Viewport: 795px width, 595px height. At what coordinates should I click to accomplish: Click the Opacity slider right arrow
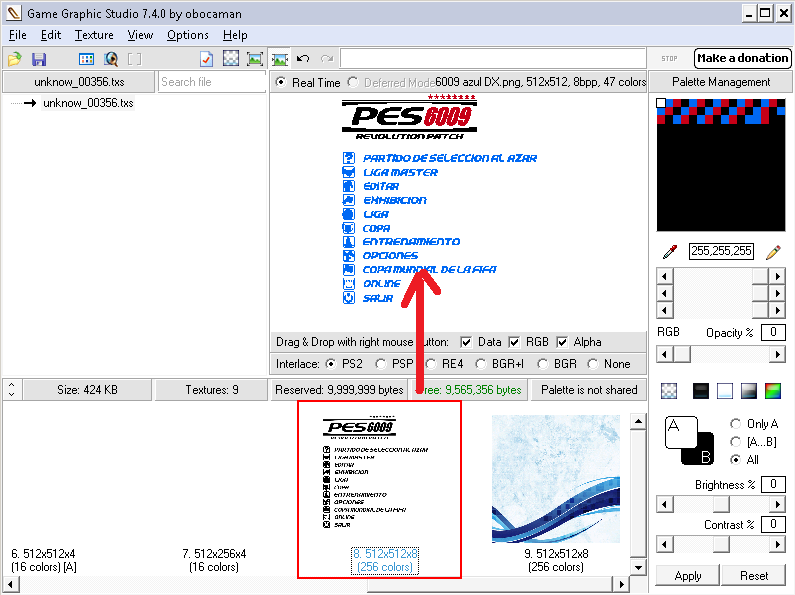pos(777,354)
